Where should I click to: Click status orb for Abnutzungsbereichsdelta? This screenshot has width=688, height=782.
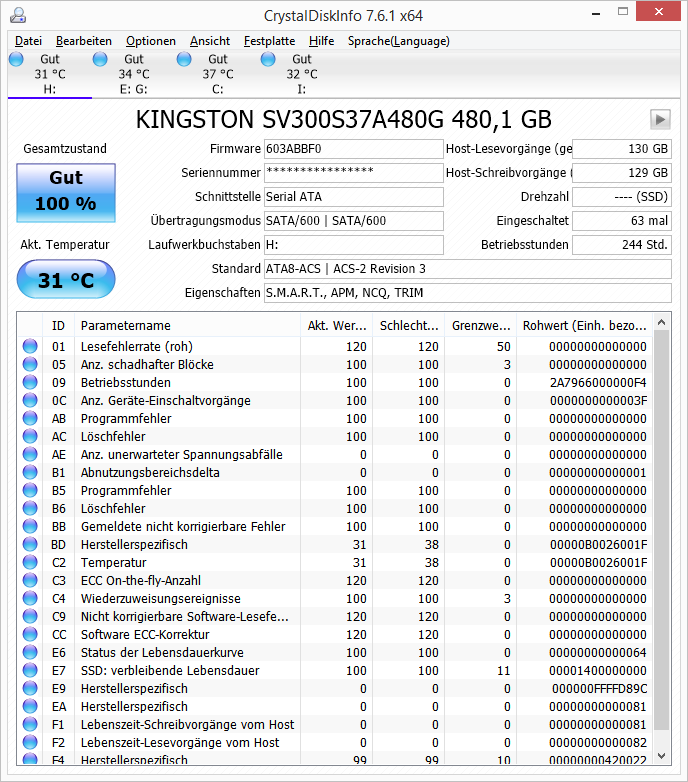30,472
